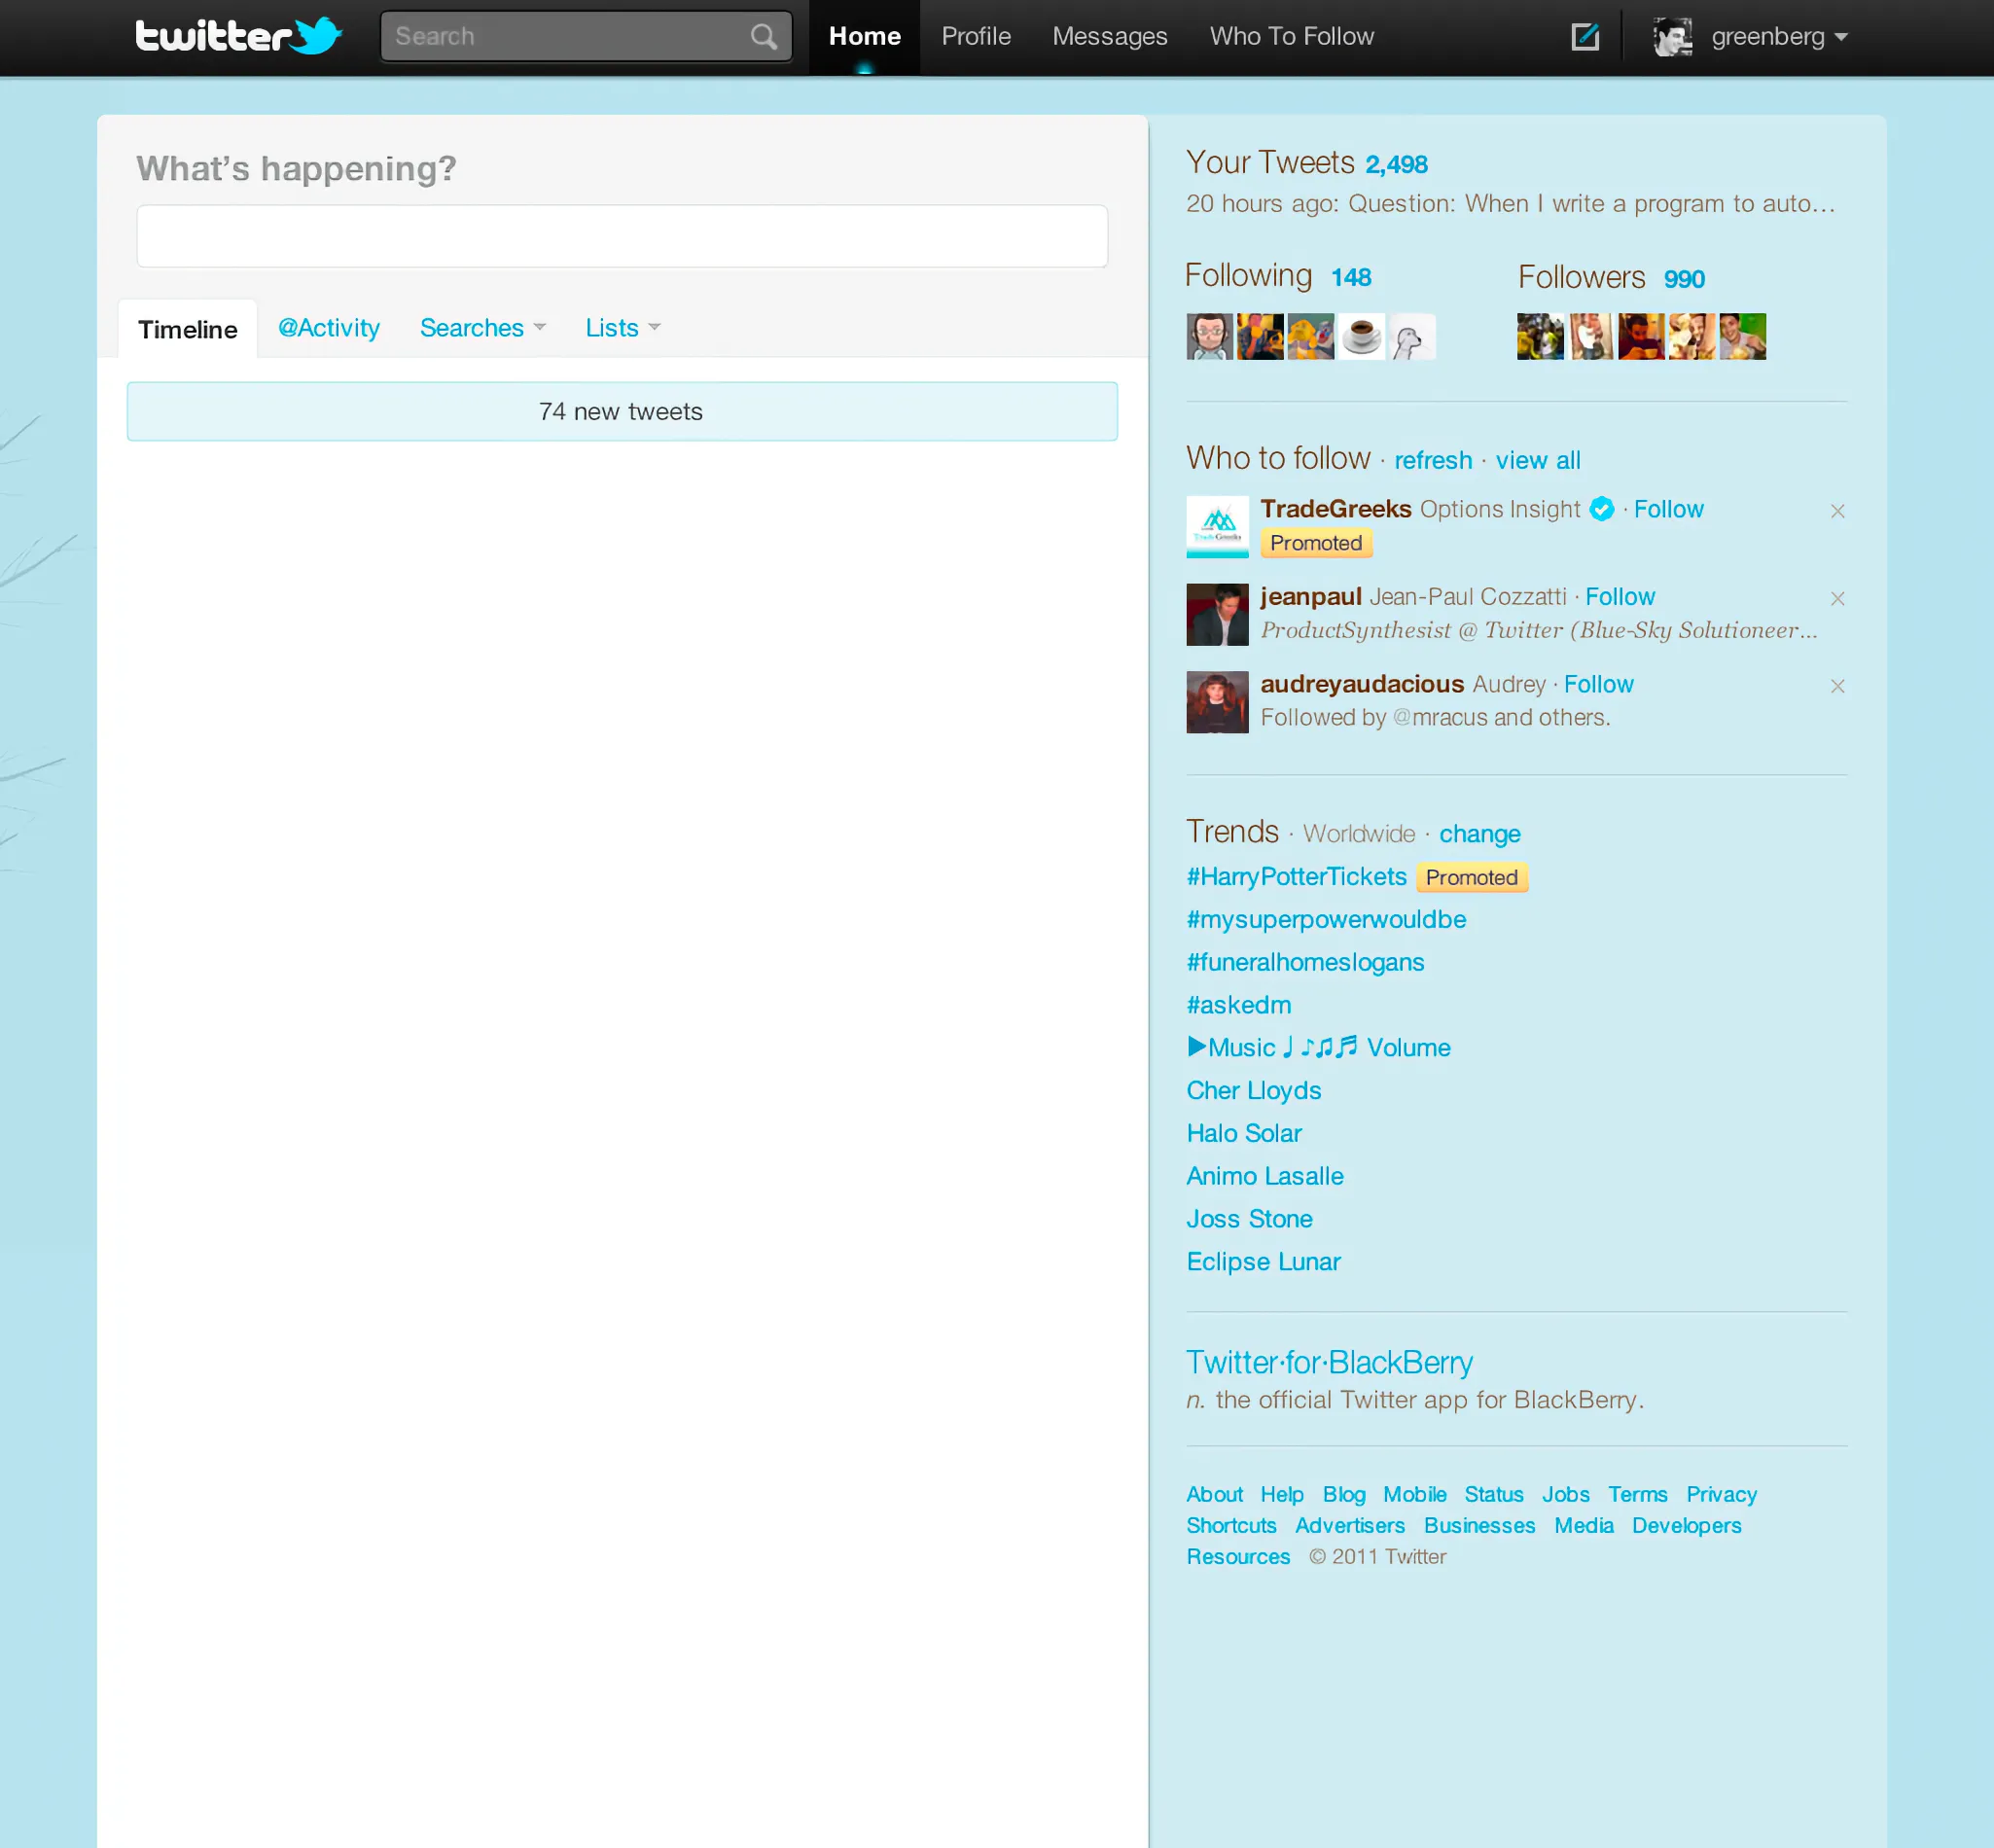The height and width of the screenshot is (1848, 1994).
Task: Open the Privacy footer link
Action: (x=1721, y=1494)
